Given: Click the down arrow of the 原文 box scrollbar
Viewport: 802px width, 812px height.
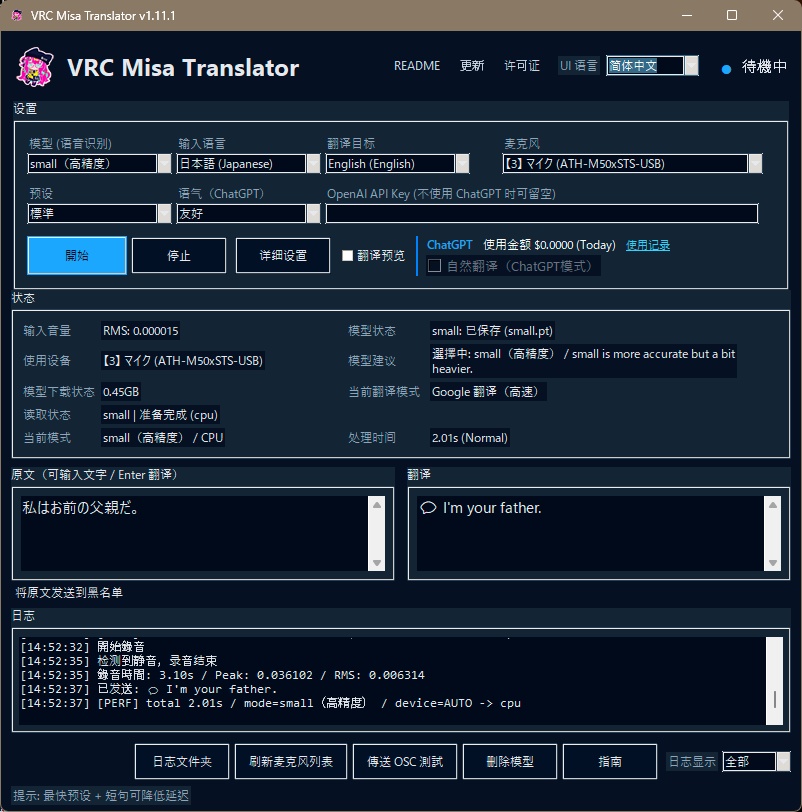Looking at the screenshot, I should pos(376,563).
